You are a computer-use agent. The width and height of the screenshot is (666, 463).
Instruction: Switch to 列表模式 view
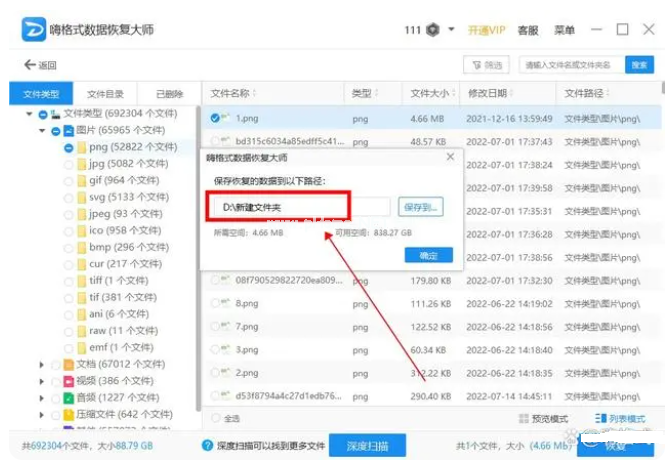620,419
